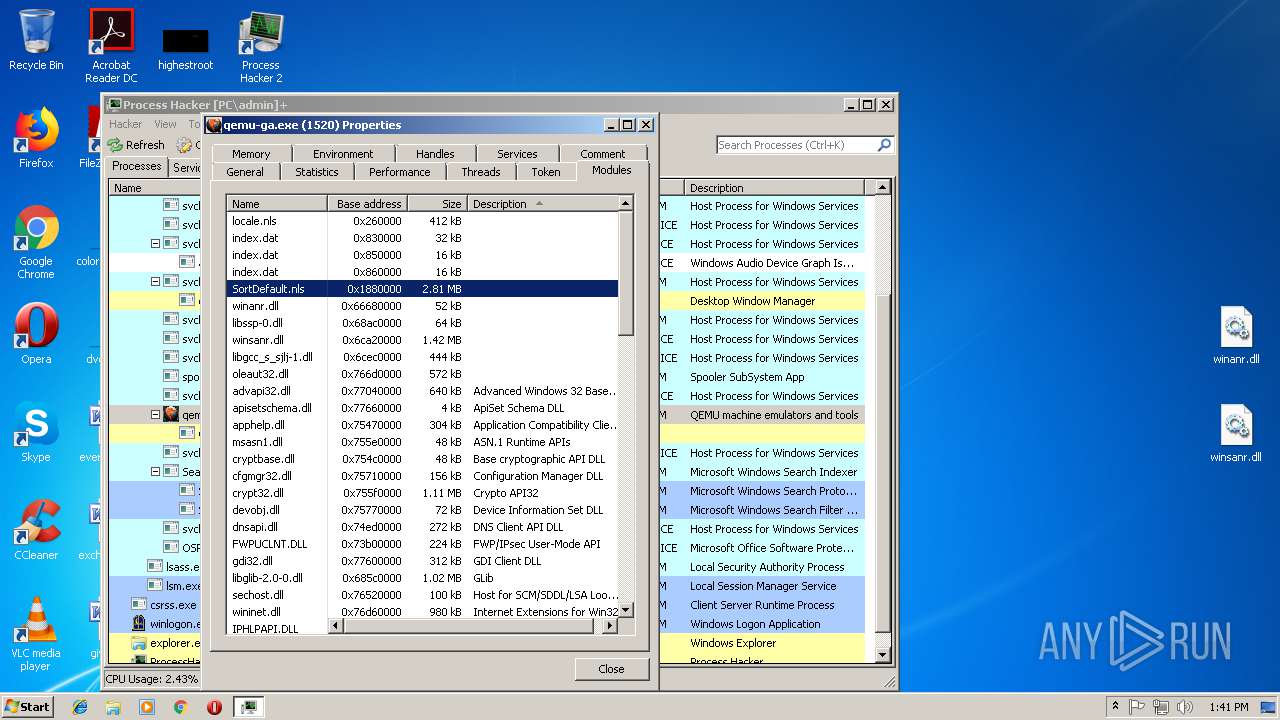Screen dimensions: 1280x720
Task: Launch Process Hacker 2 desktop shortcut
Action: tap(261, 46)
